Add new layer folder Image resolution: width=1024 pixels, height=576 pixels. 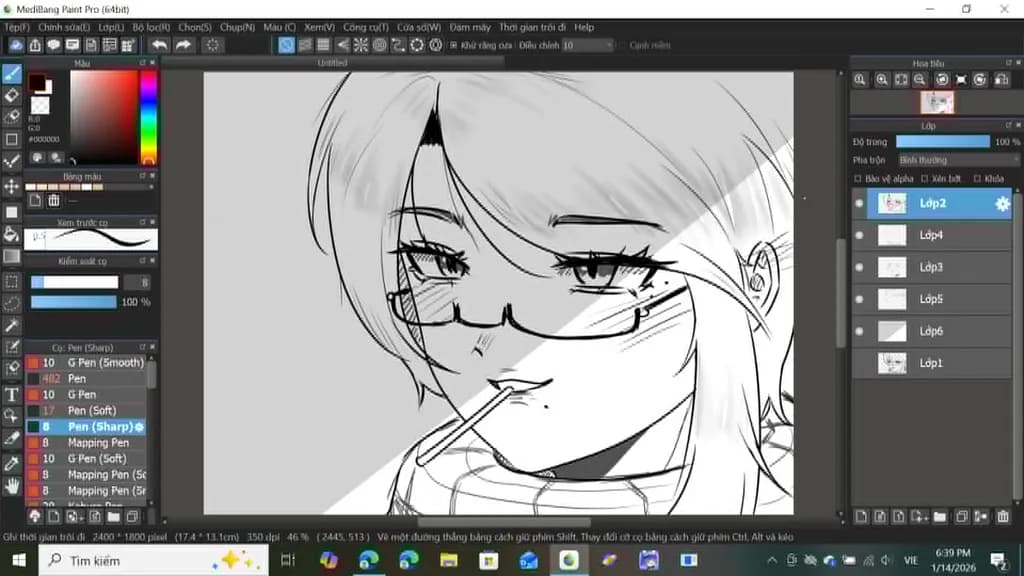(940, 517)
